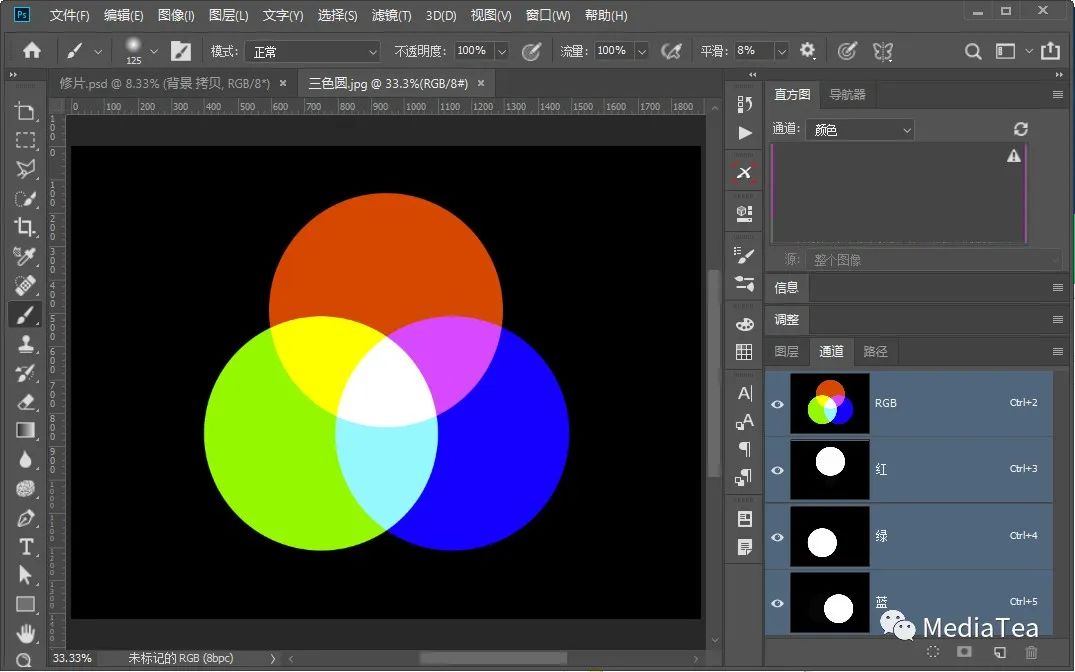Toggle visibility of 蓝 channel
Viewport: 1075px width, 672px height.
pos(777,603)
